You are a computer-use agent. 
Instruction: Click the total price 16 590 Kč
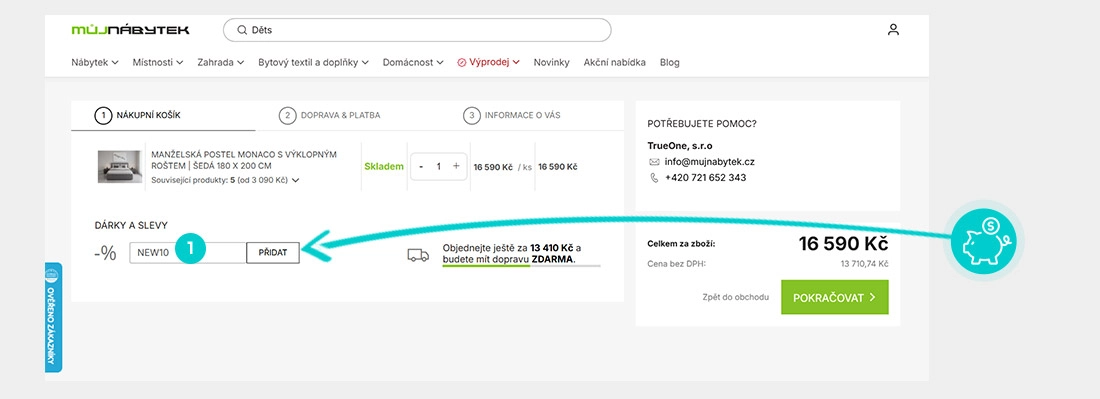coord(843,244)
